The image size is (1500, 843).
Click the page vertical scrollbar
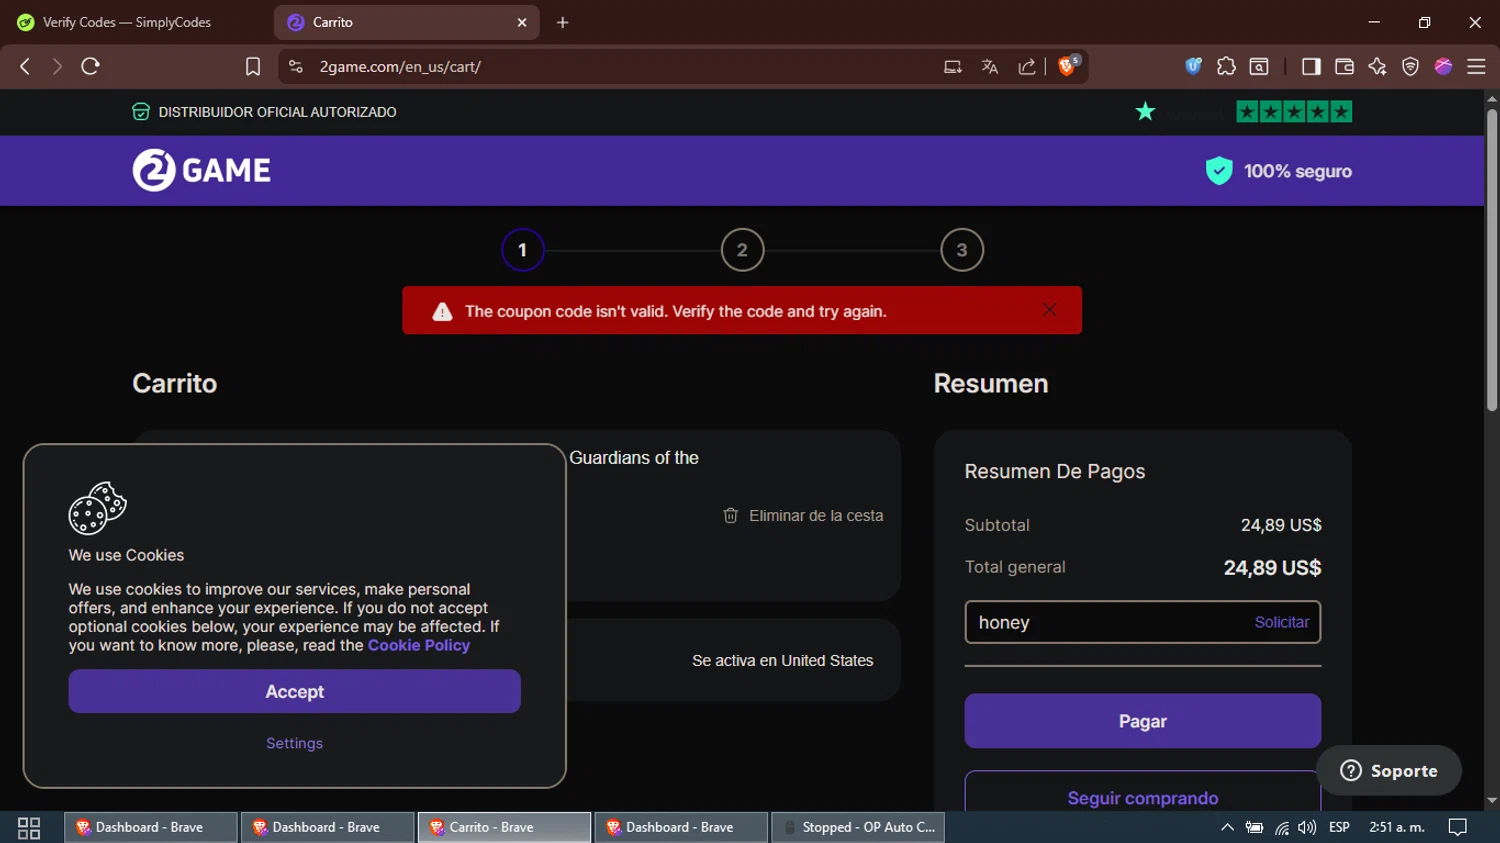tap(1492, 260)
